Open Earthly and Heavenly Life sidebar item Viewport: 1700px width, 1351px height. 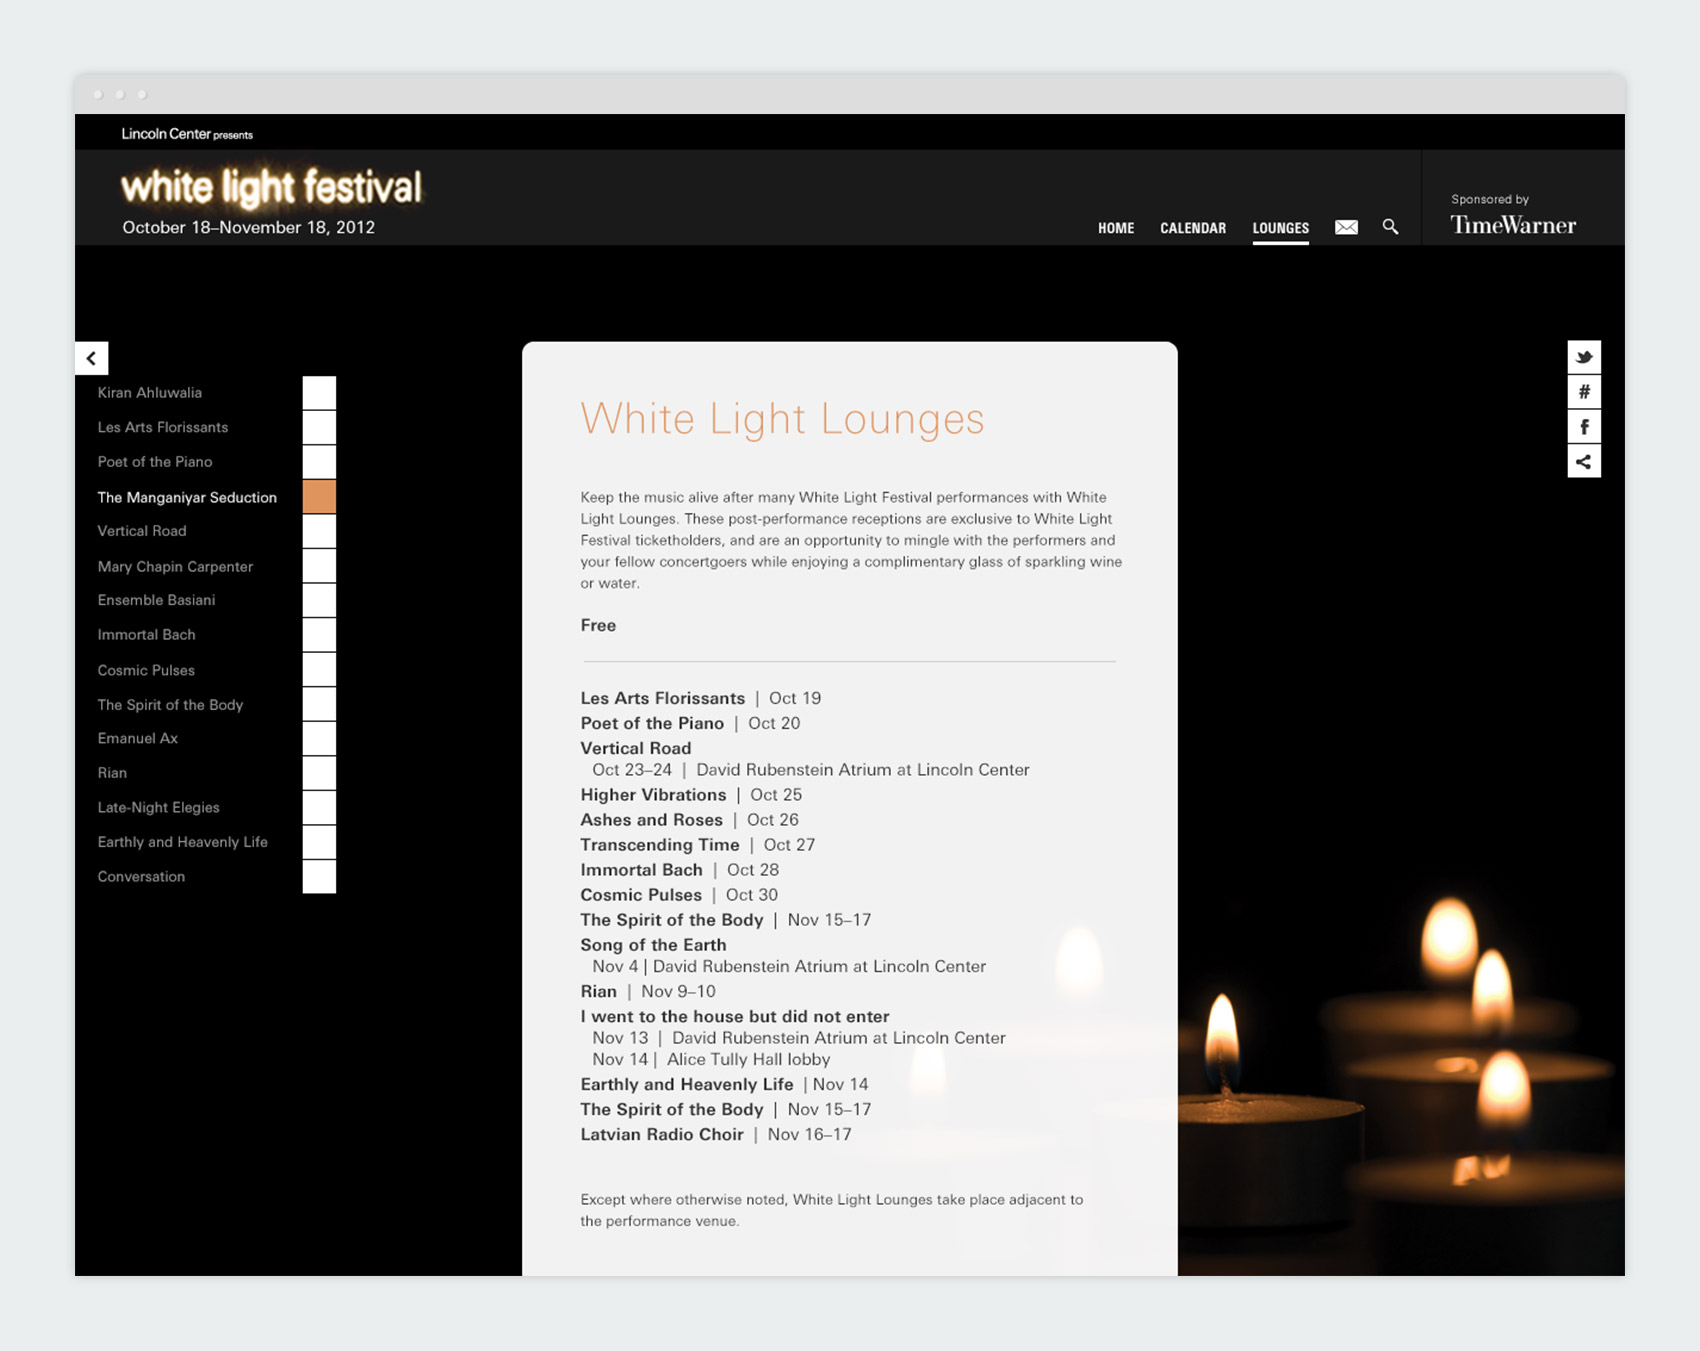point(183,842)
